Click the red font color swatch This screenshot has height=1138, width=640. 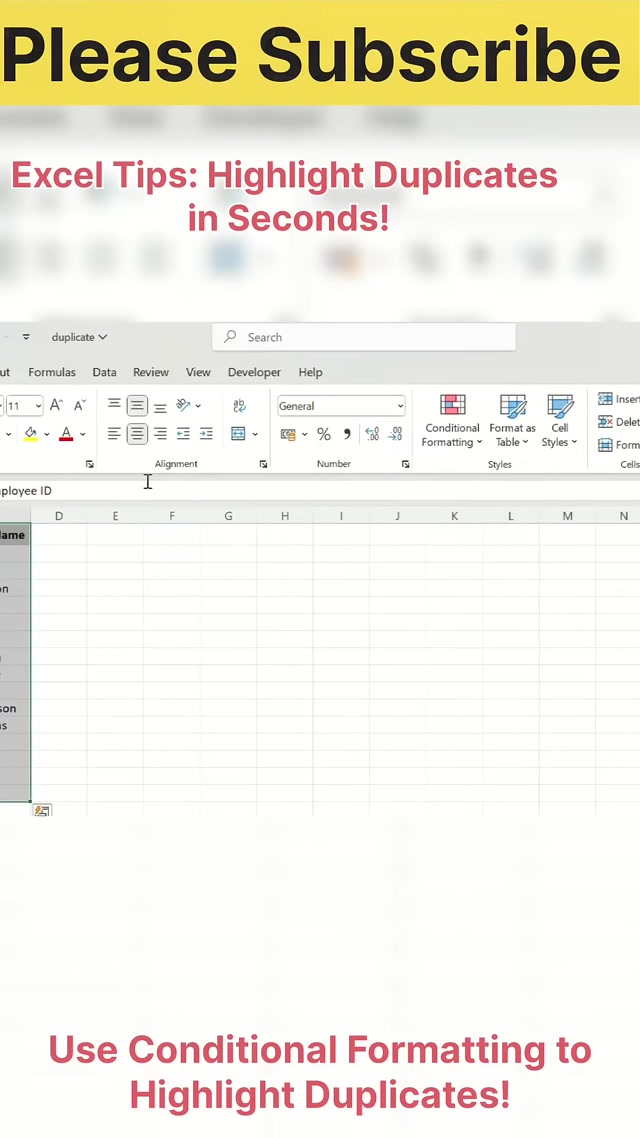coord(66,434)
